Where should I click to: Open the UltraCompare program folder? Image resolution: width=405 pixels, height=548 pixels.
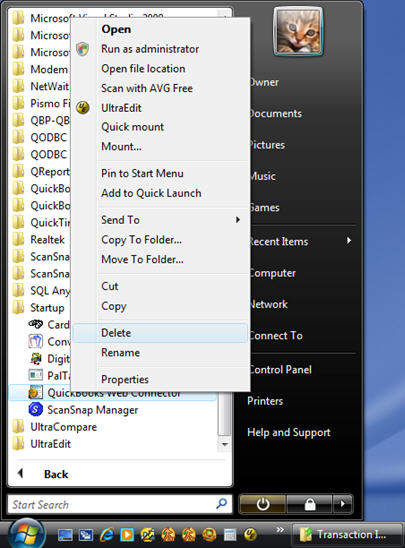tap(55, 427)
